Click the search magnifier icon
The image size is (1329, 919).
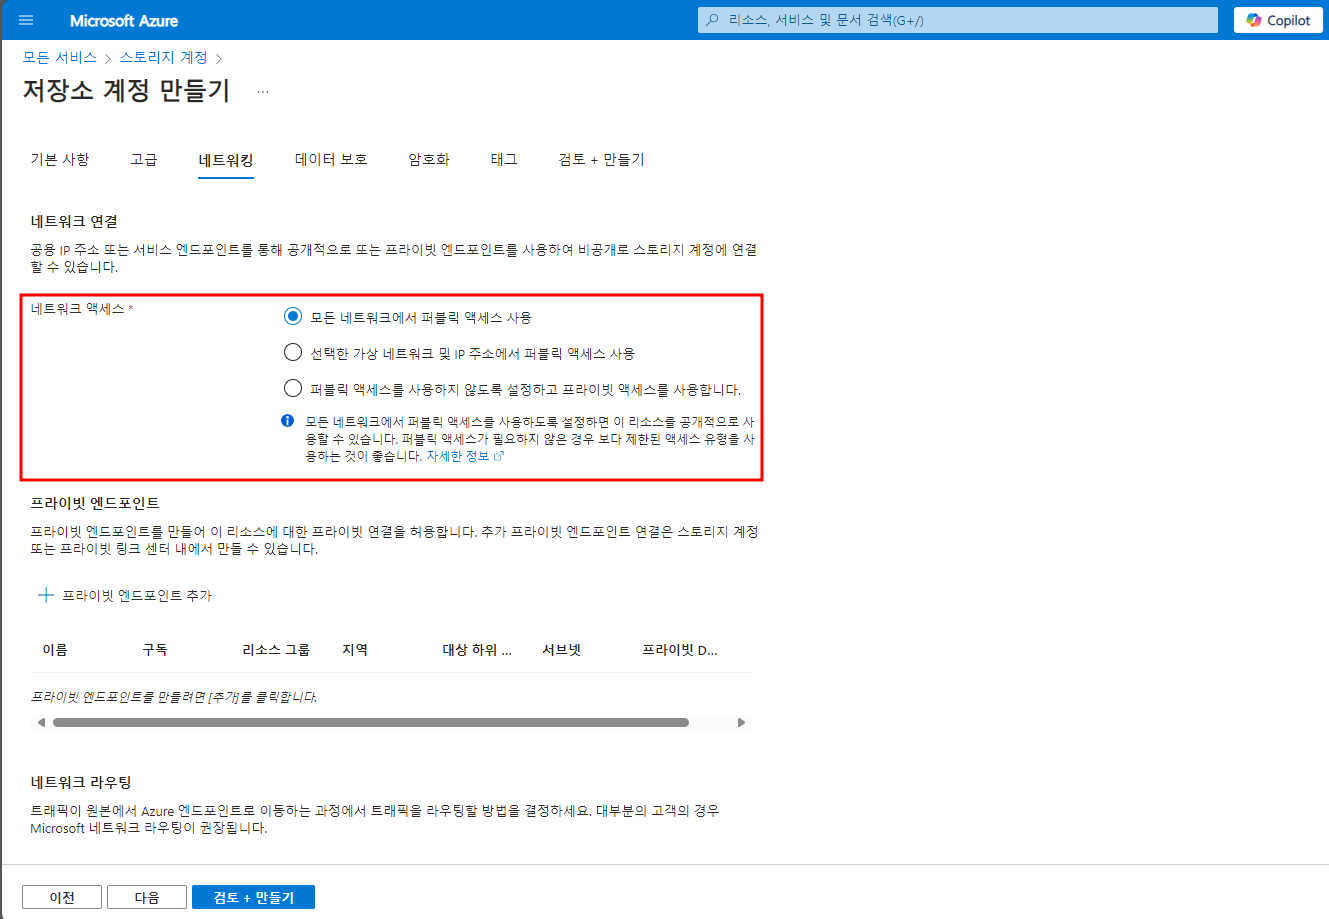coord(712,20)
